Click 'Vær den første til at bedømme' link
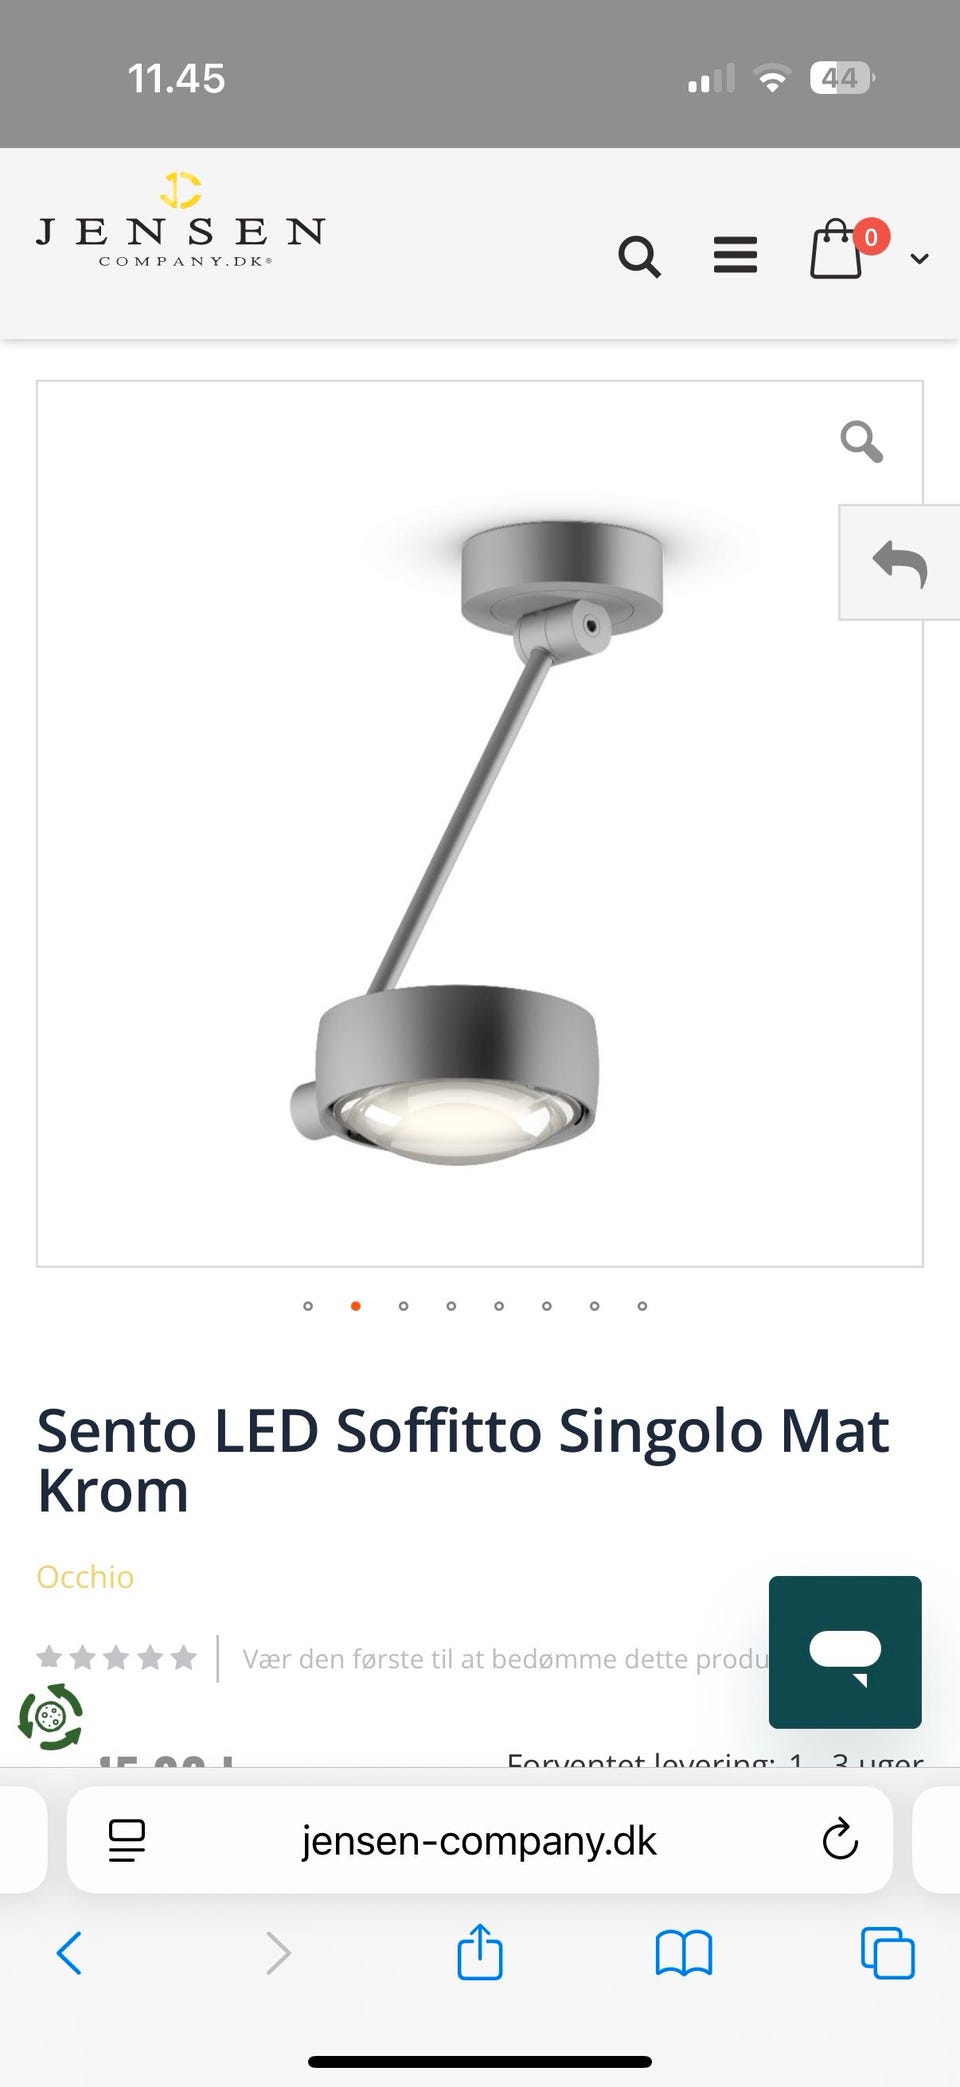The height and width of the screenshot is (2087, 960). click(x=505, y=1659)
